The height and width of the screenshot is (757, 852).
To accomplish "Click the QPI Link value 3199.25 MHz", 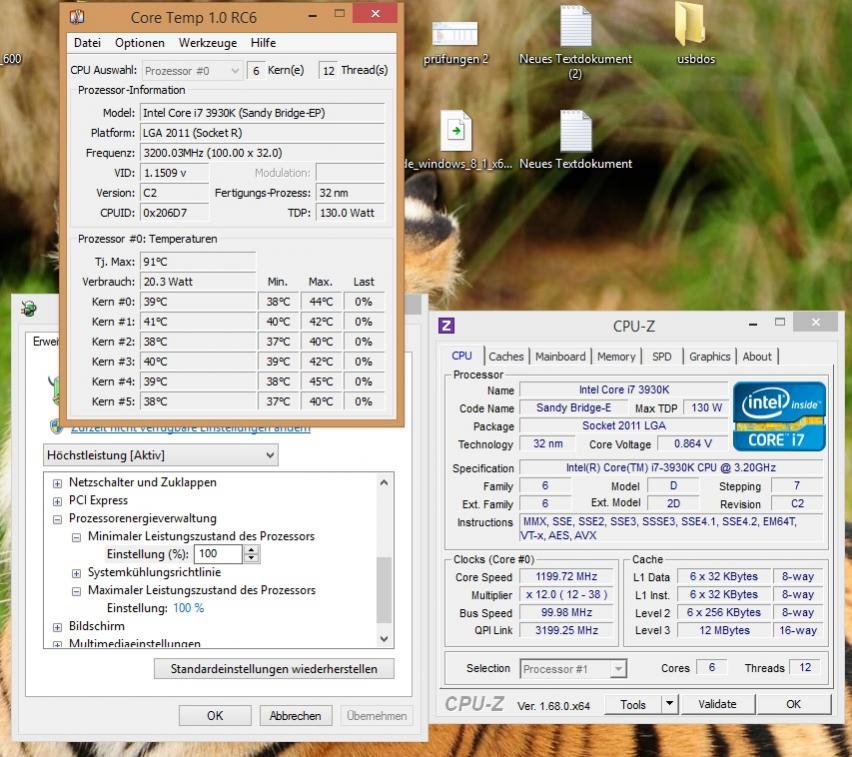I will pos(567,630).
